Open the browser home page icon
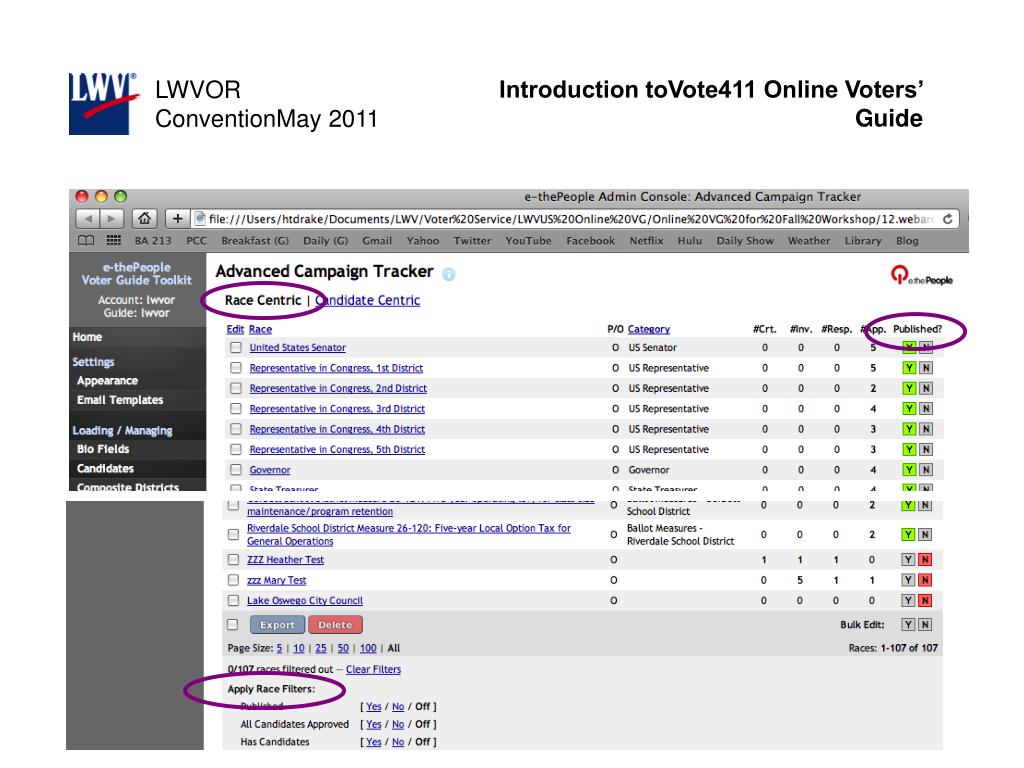This screenshot has height=768, width=1024. (144, 219)
